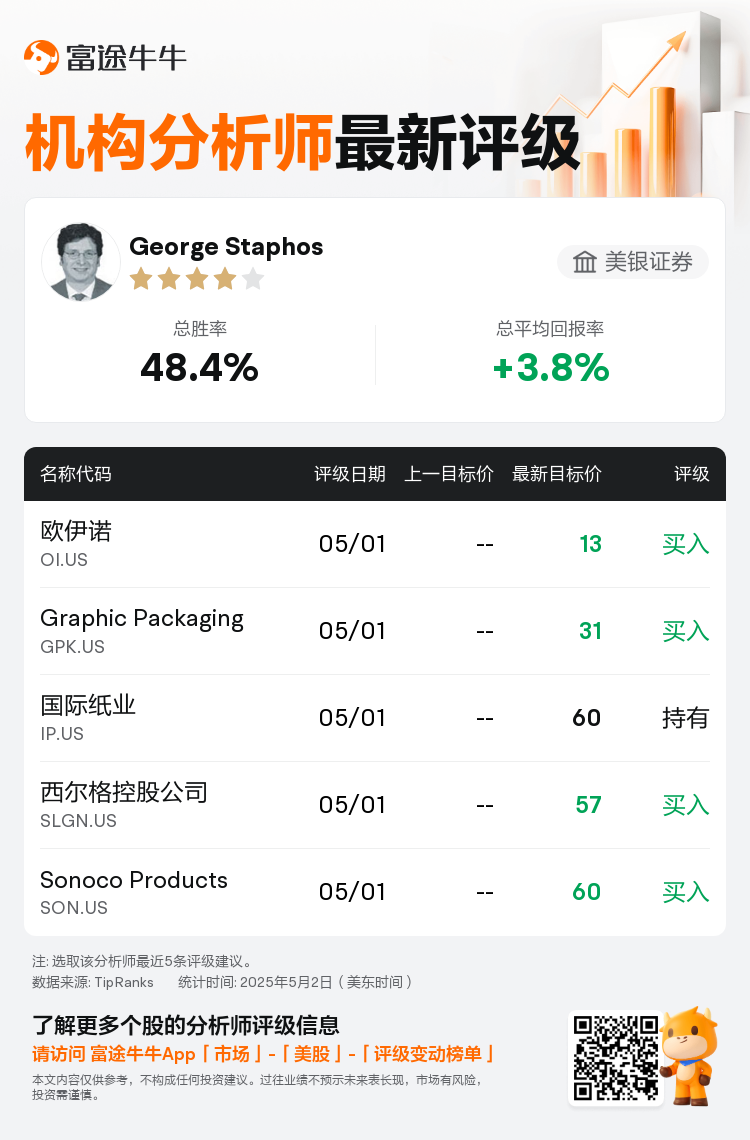
Task: Click the 持有 rating for IP.US
Action: click(x=685, y=718)
